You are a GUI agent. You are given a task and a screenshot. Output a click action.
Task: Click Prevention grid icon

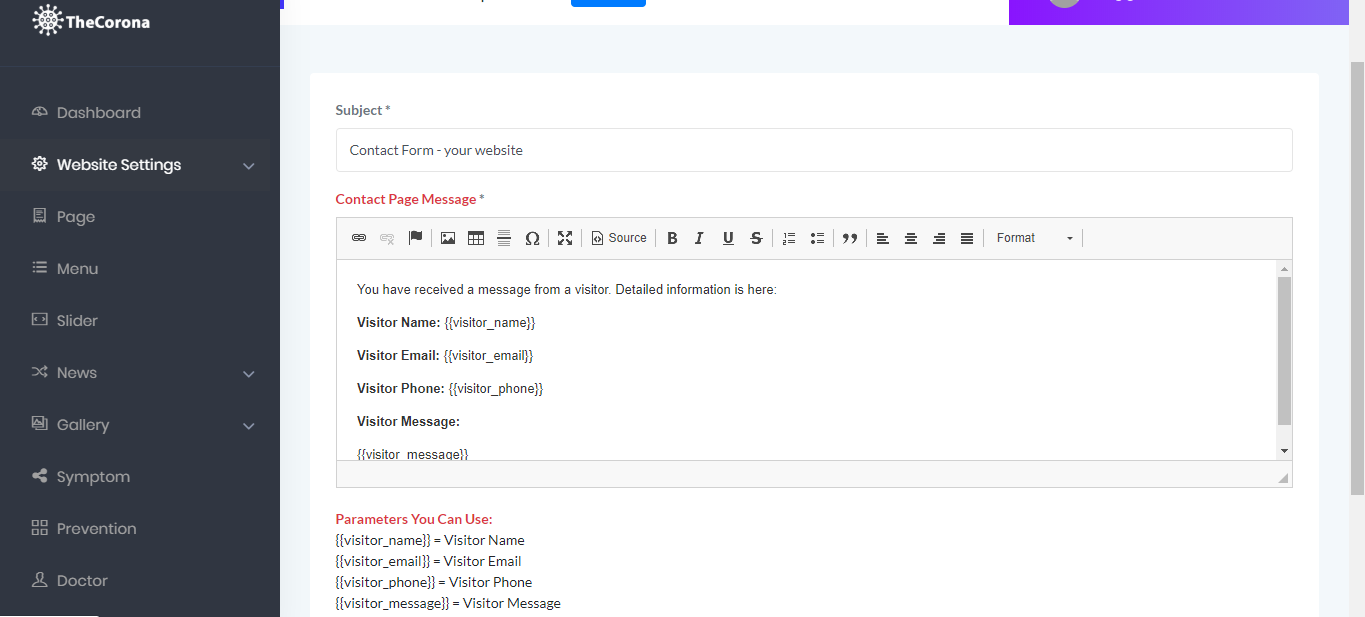point(40,528)
